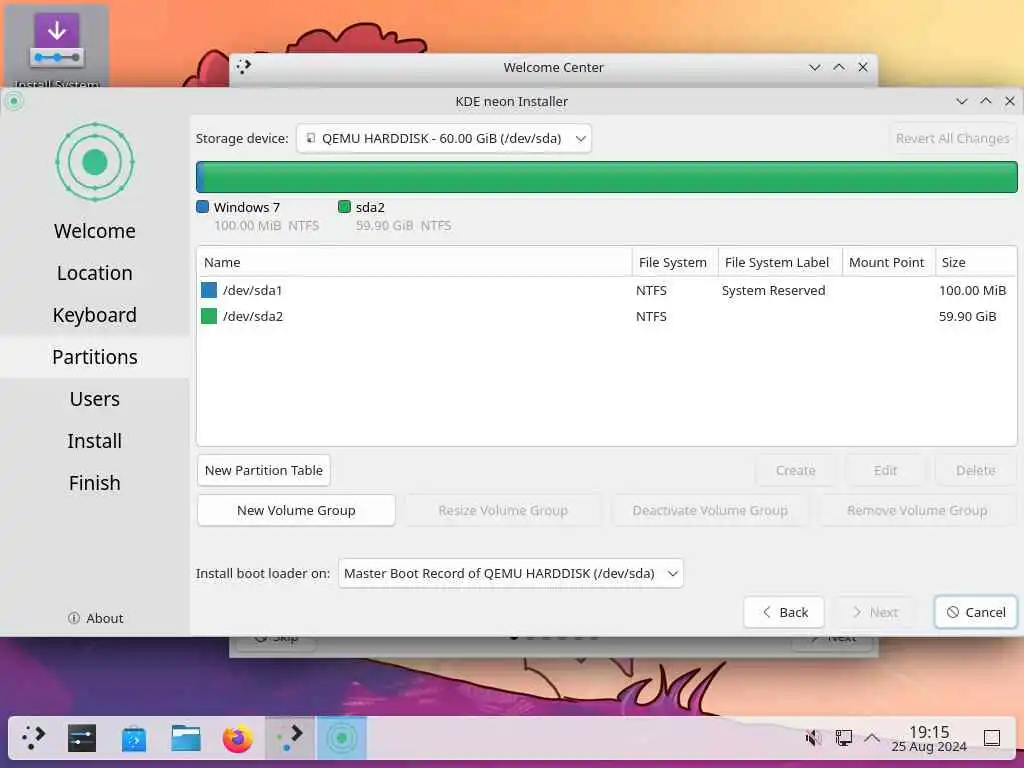Go to the Location step in sidebar

pyautogui.click(x=95, y=273)
